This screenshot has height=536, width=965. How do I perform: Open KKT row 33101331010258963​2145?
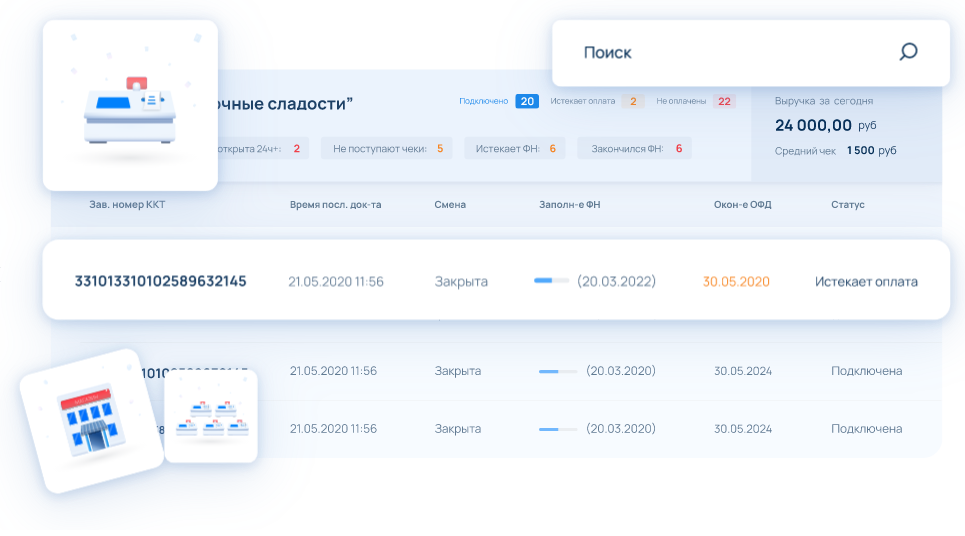click(x=496, y=280)
